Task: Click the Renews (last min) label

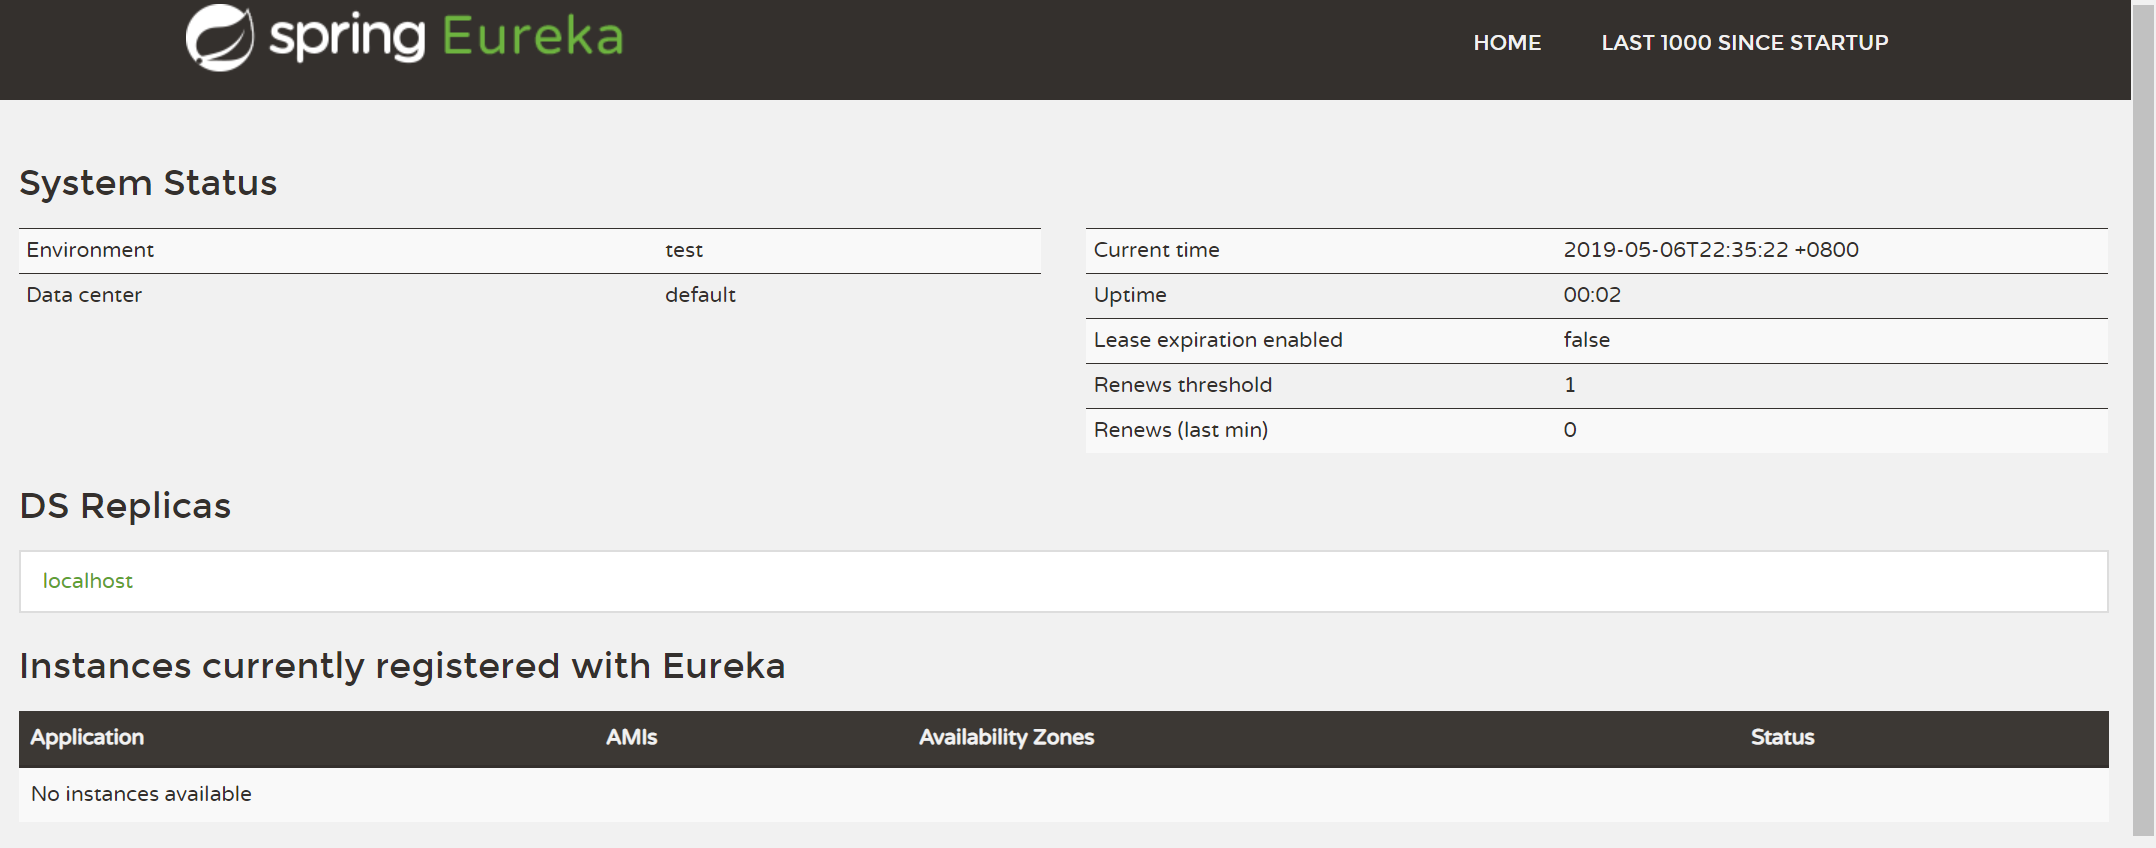Action: (1180, 430)
